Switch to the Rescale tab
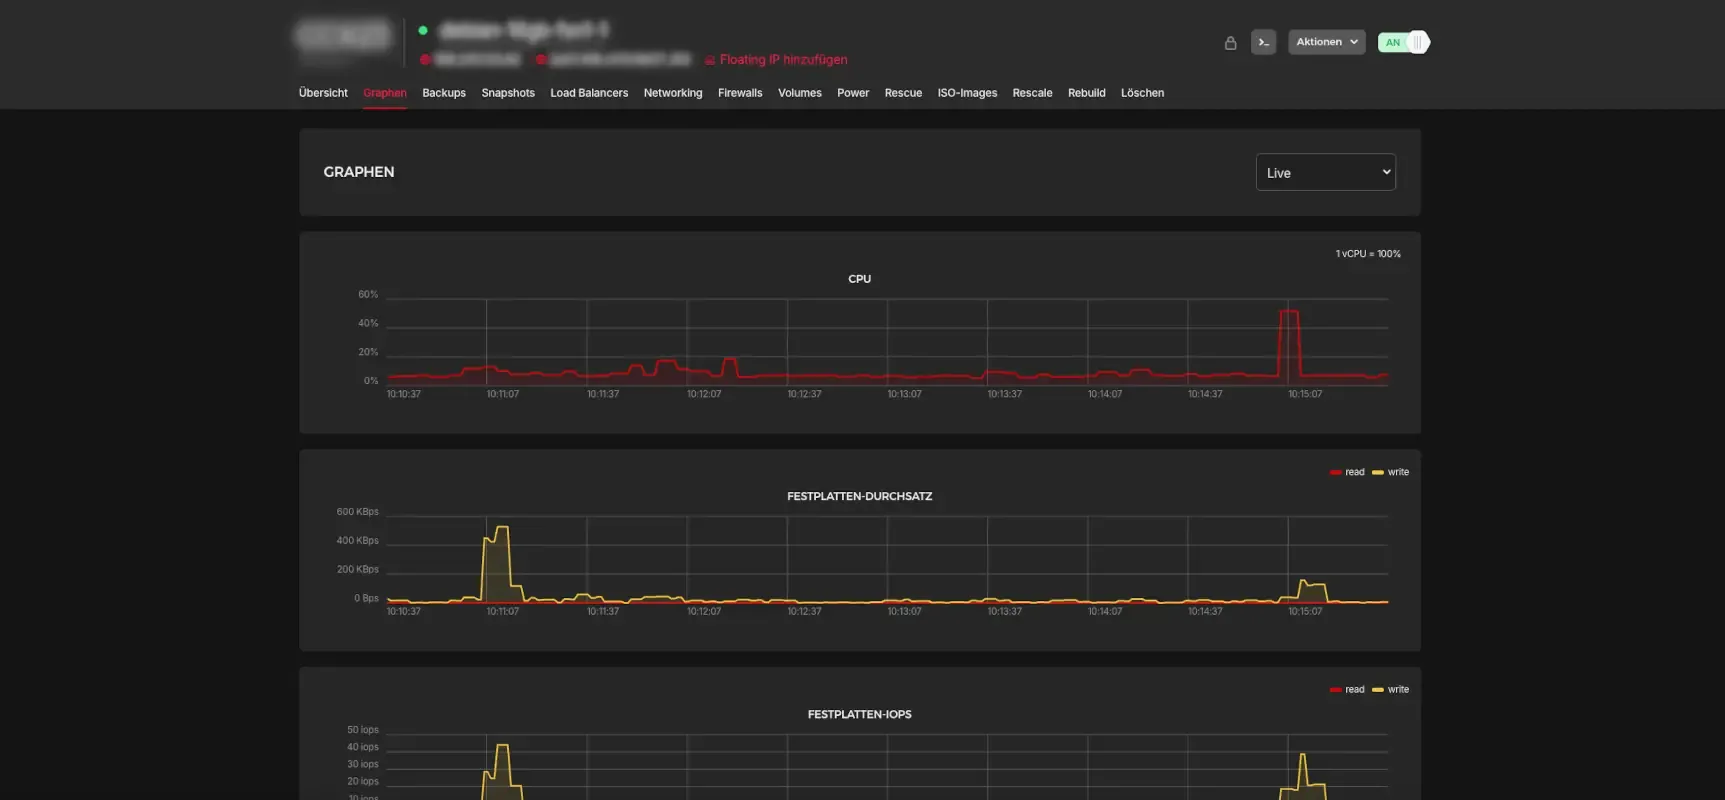The image size is (1725, 800). [1032, 93]
